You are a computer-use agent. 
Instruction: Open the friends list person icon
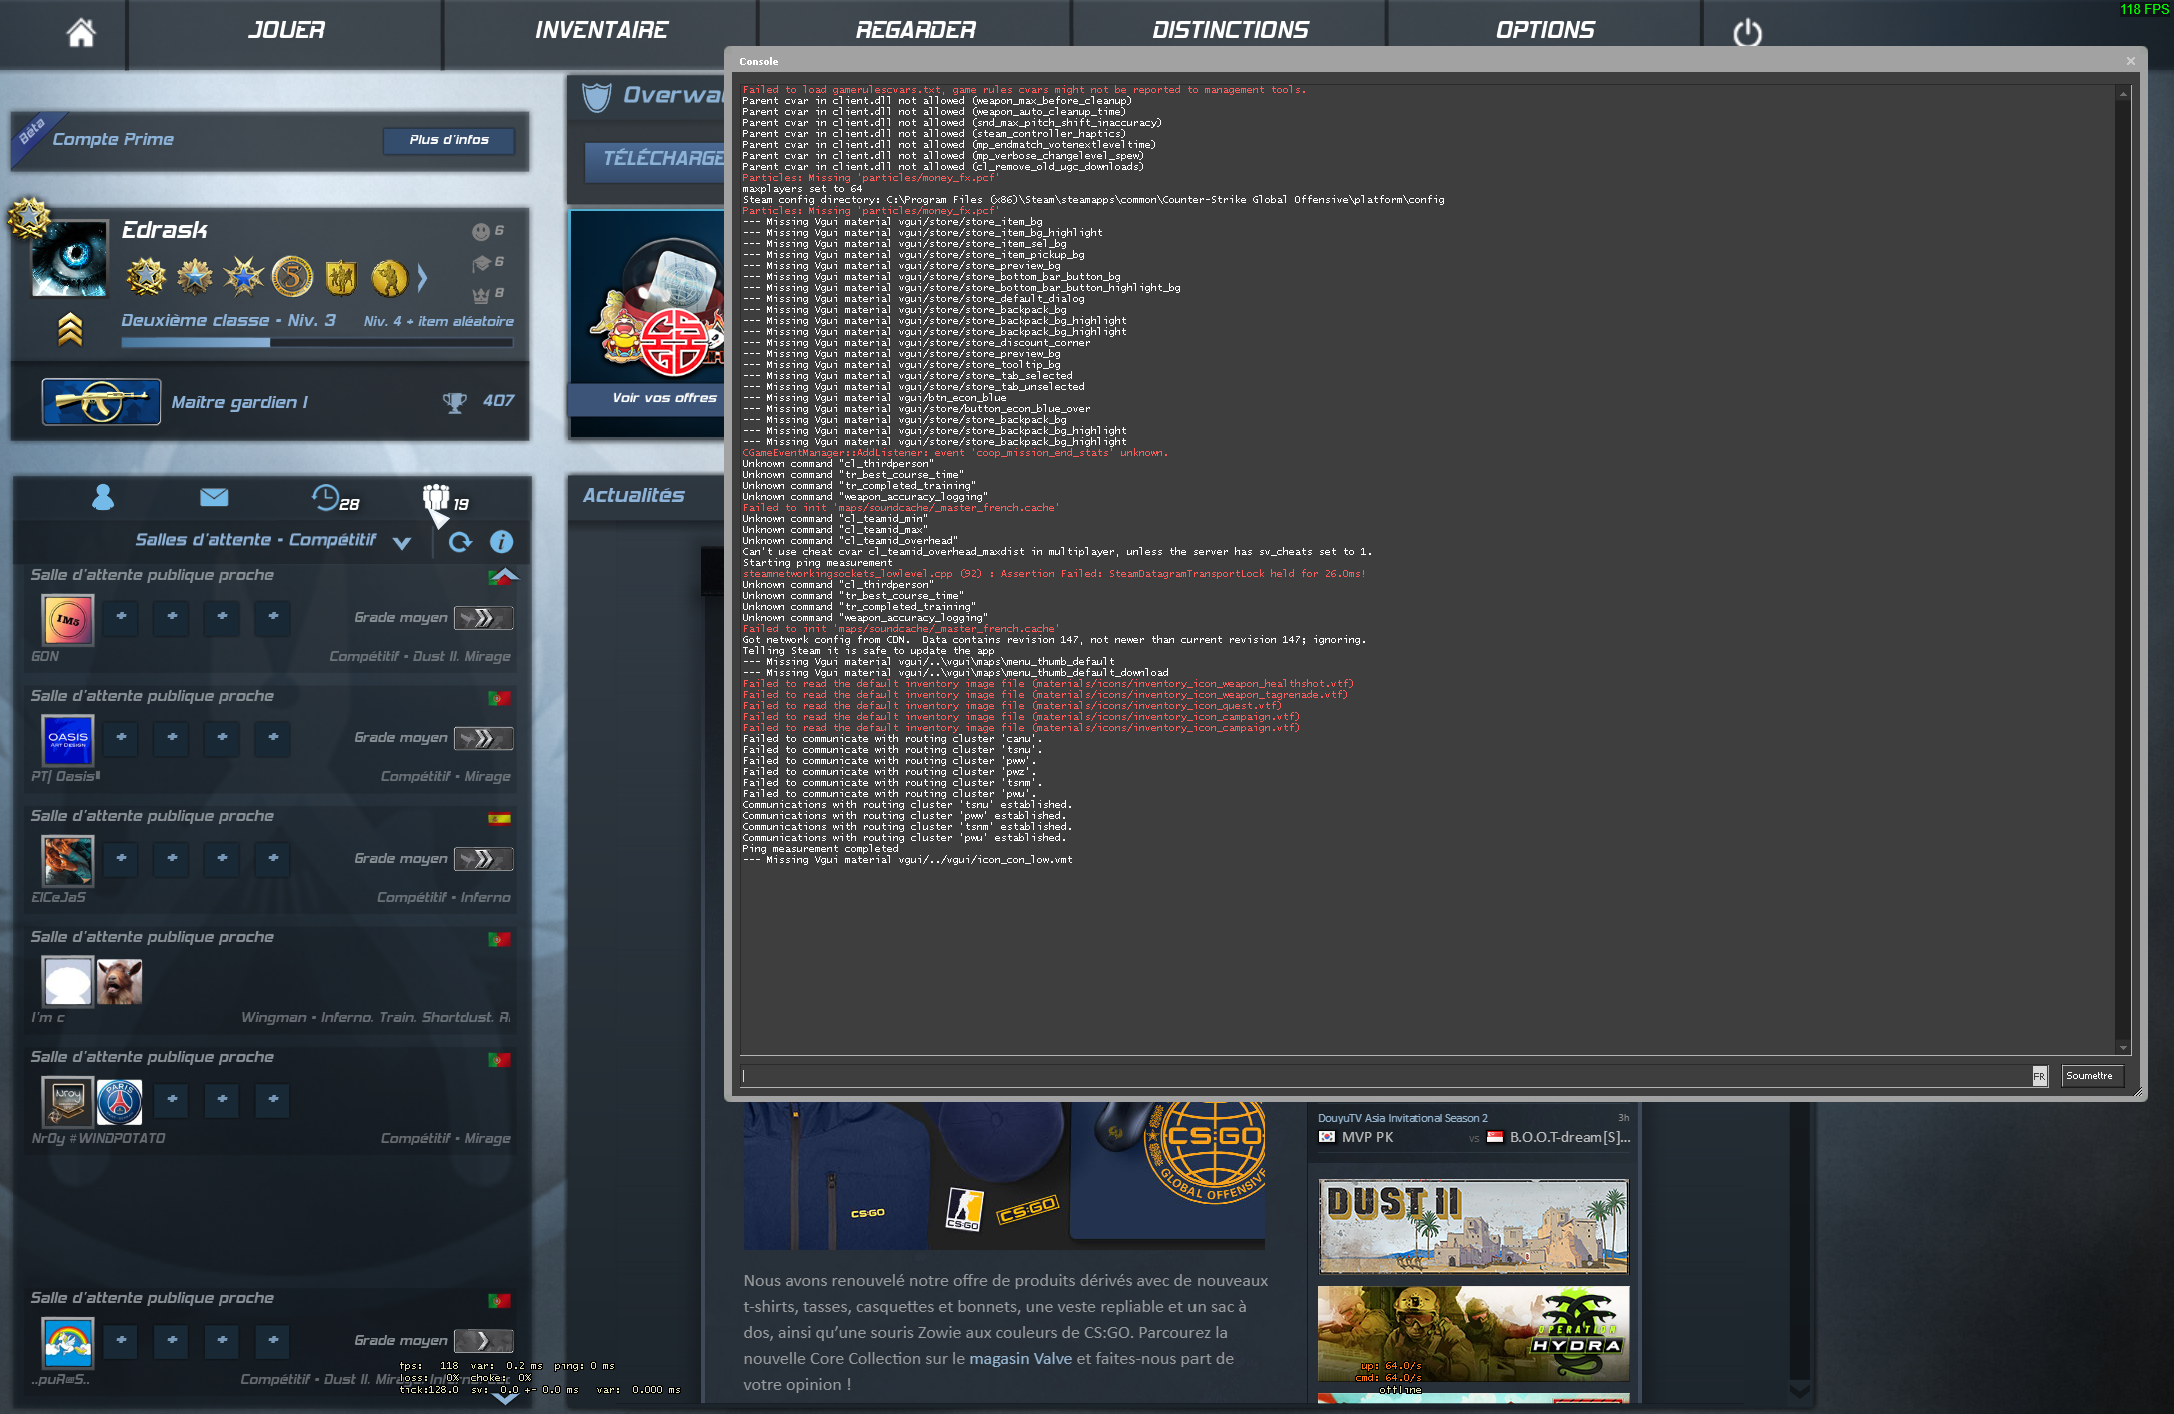tap(103, 497)
